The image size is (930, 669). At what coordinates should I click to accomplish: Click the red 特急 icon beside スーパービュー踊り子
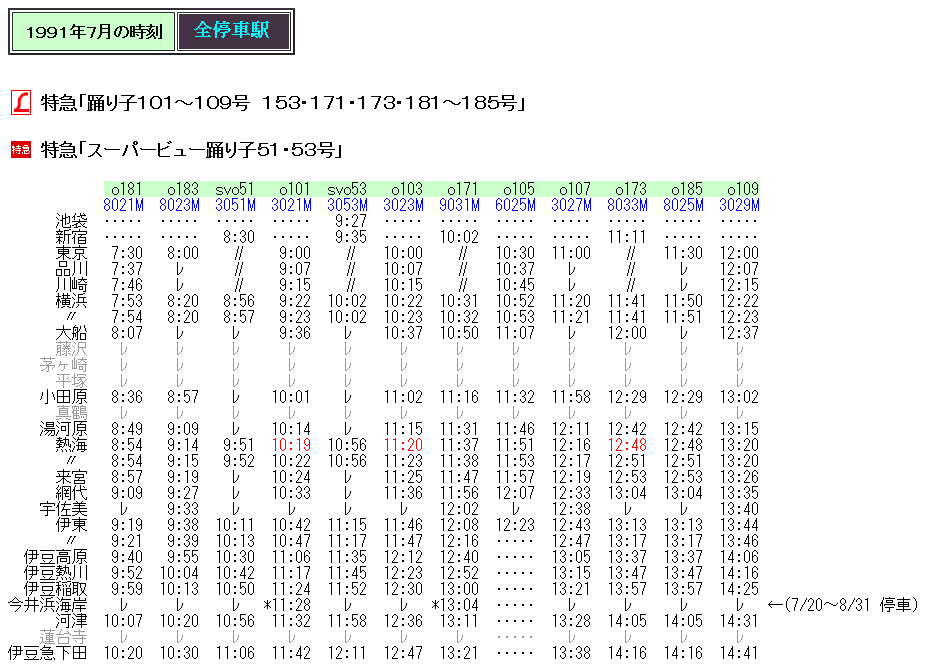click(20, 150)
